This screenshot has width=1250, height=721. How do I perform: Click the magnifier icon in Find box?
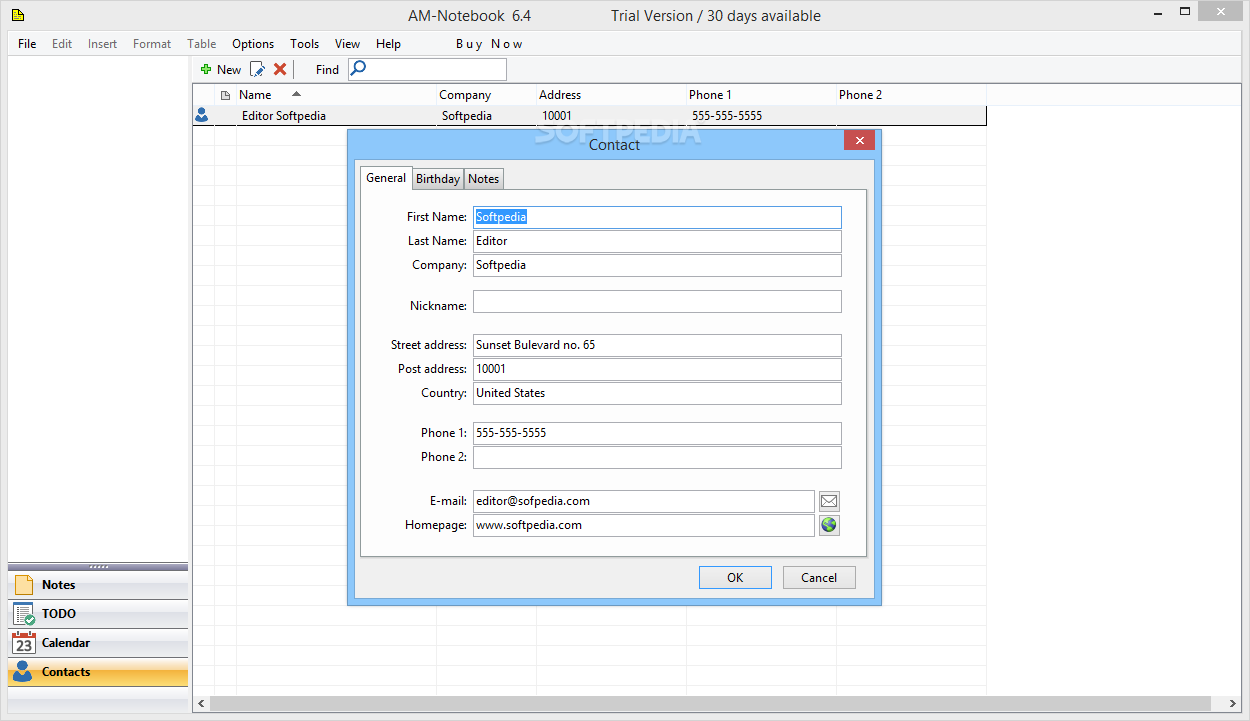click(359, 69)
